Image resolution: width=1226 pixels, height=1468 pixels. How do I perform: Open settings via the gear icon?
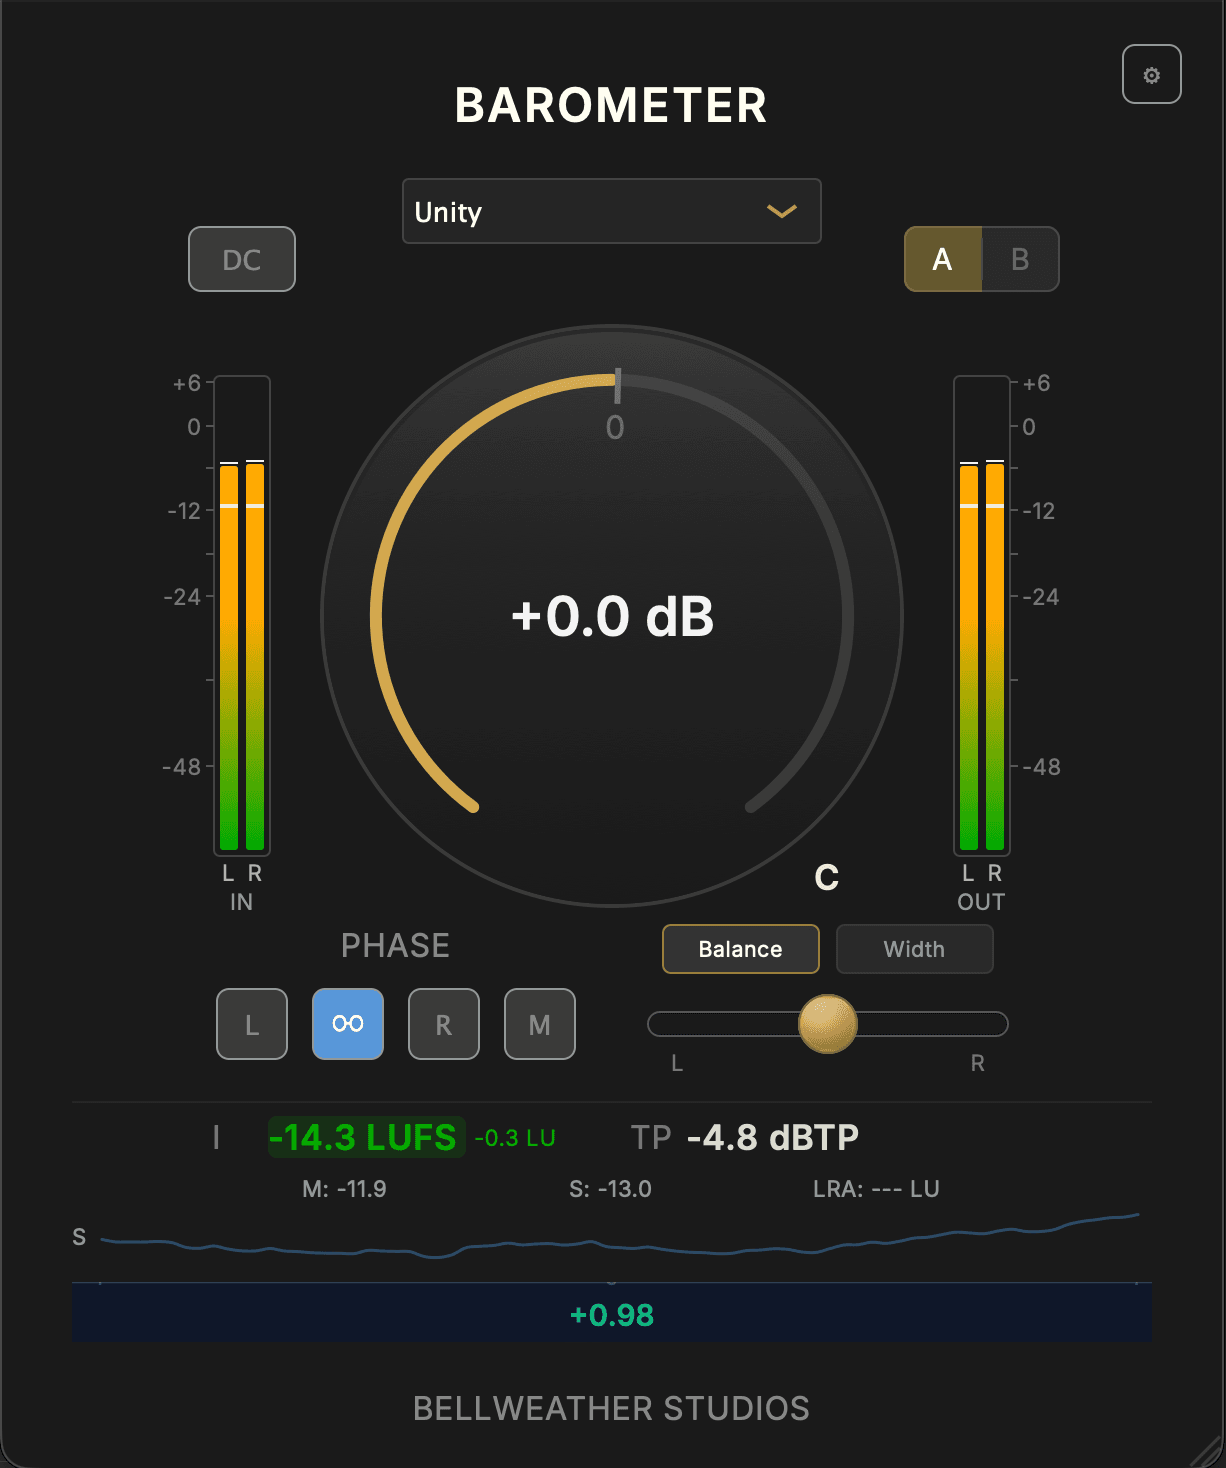(x=1151, y=74)
